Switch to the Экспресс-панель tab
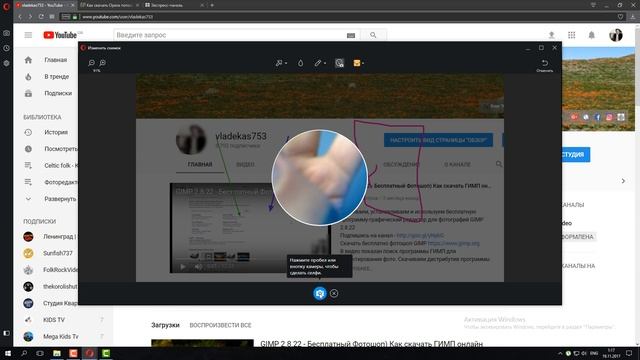The image size is (640, 360). (x=173, y=5)
